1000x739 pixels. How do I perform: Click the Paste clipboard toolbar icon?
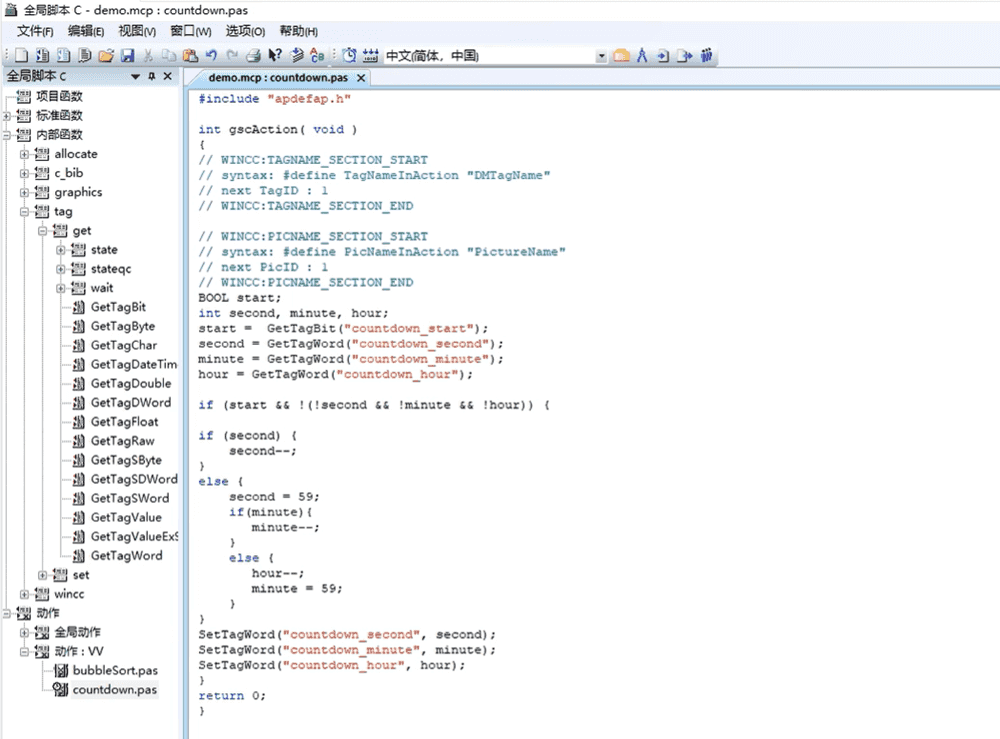click(x=189, y=56)
